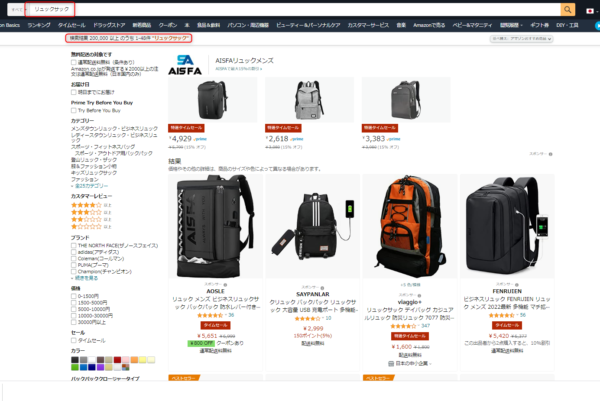Viewport: 600px width, 401px height.
Task: Open 登山リュック・ザック category
Action: click(x=94, y=160)
